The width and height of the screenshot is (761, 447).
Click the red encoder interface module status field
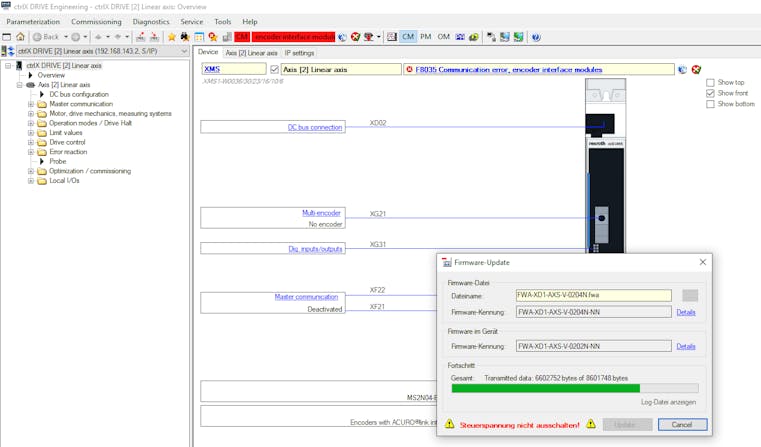pos(294,37)
